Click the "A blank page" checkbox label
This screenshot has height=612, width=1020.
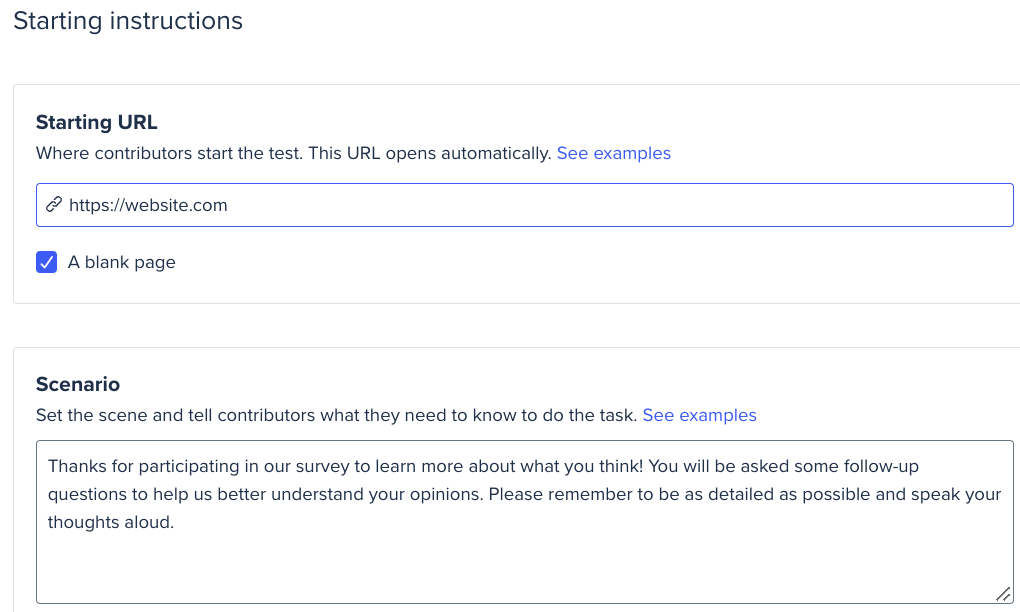pos(121,263)
